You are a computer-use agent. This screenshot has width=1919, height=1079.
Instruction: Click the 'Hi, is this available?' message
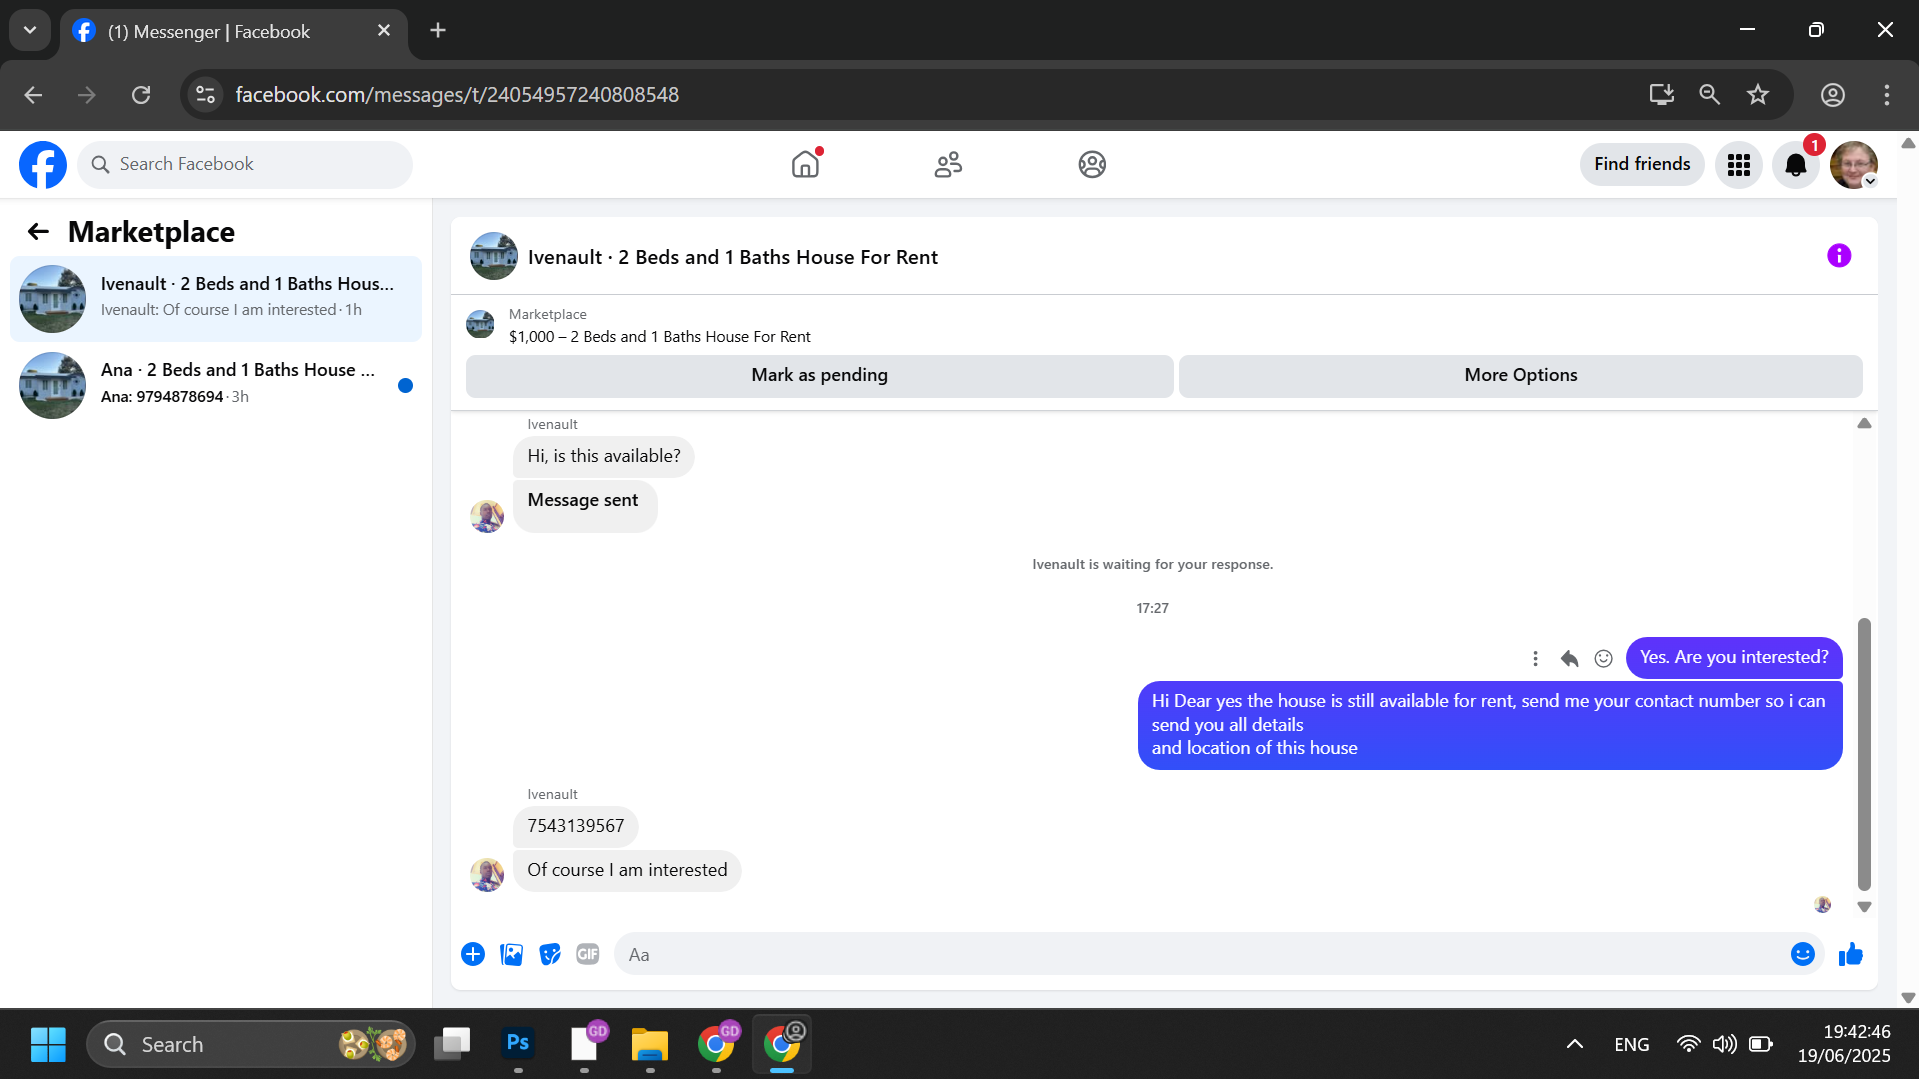[x=604, y=457]
